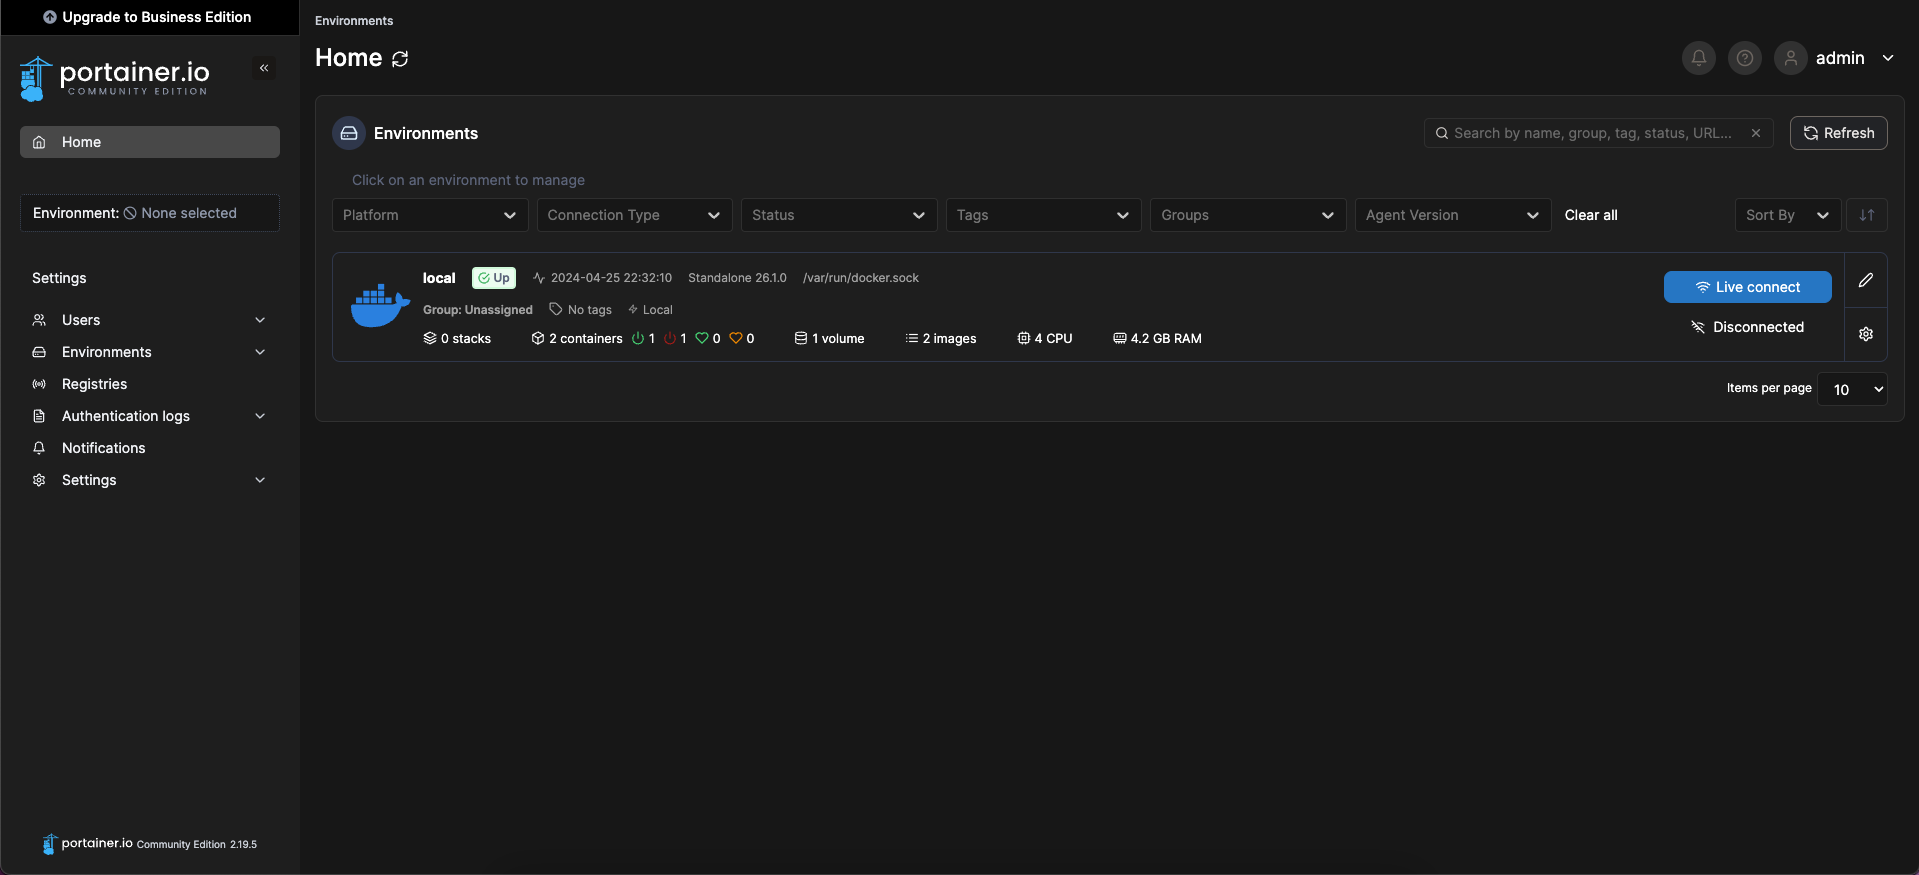Collapse the sidebar with the double-chevron icon
This screenshot has width=1919, height=875.
[x=264, y=68]
